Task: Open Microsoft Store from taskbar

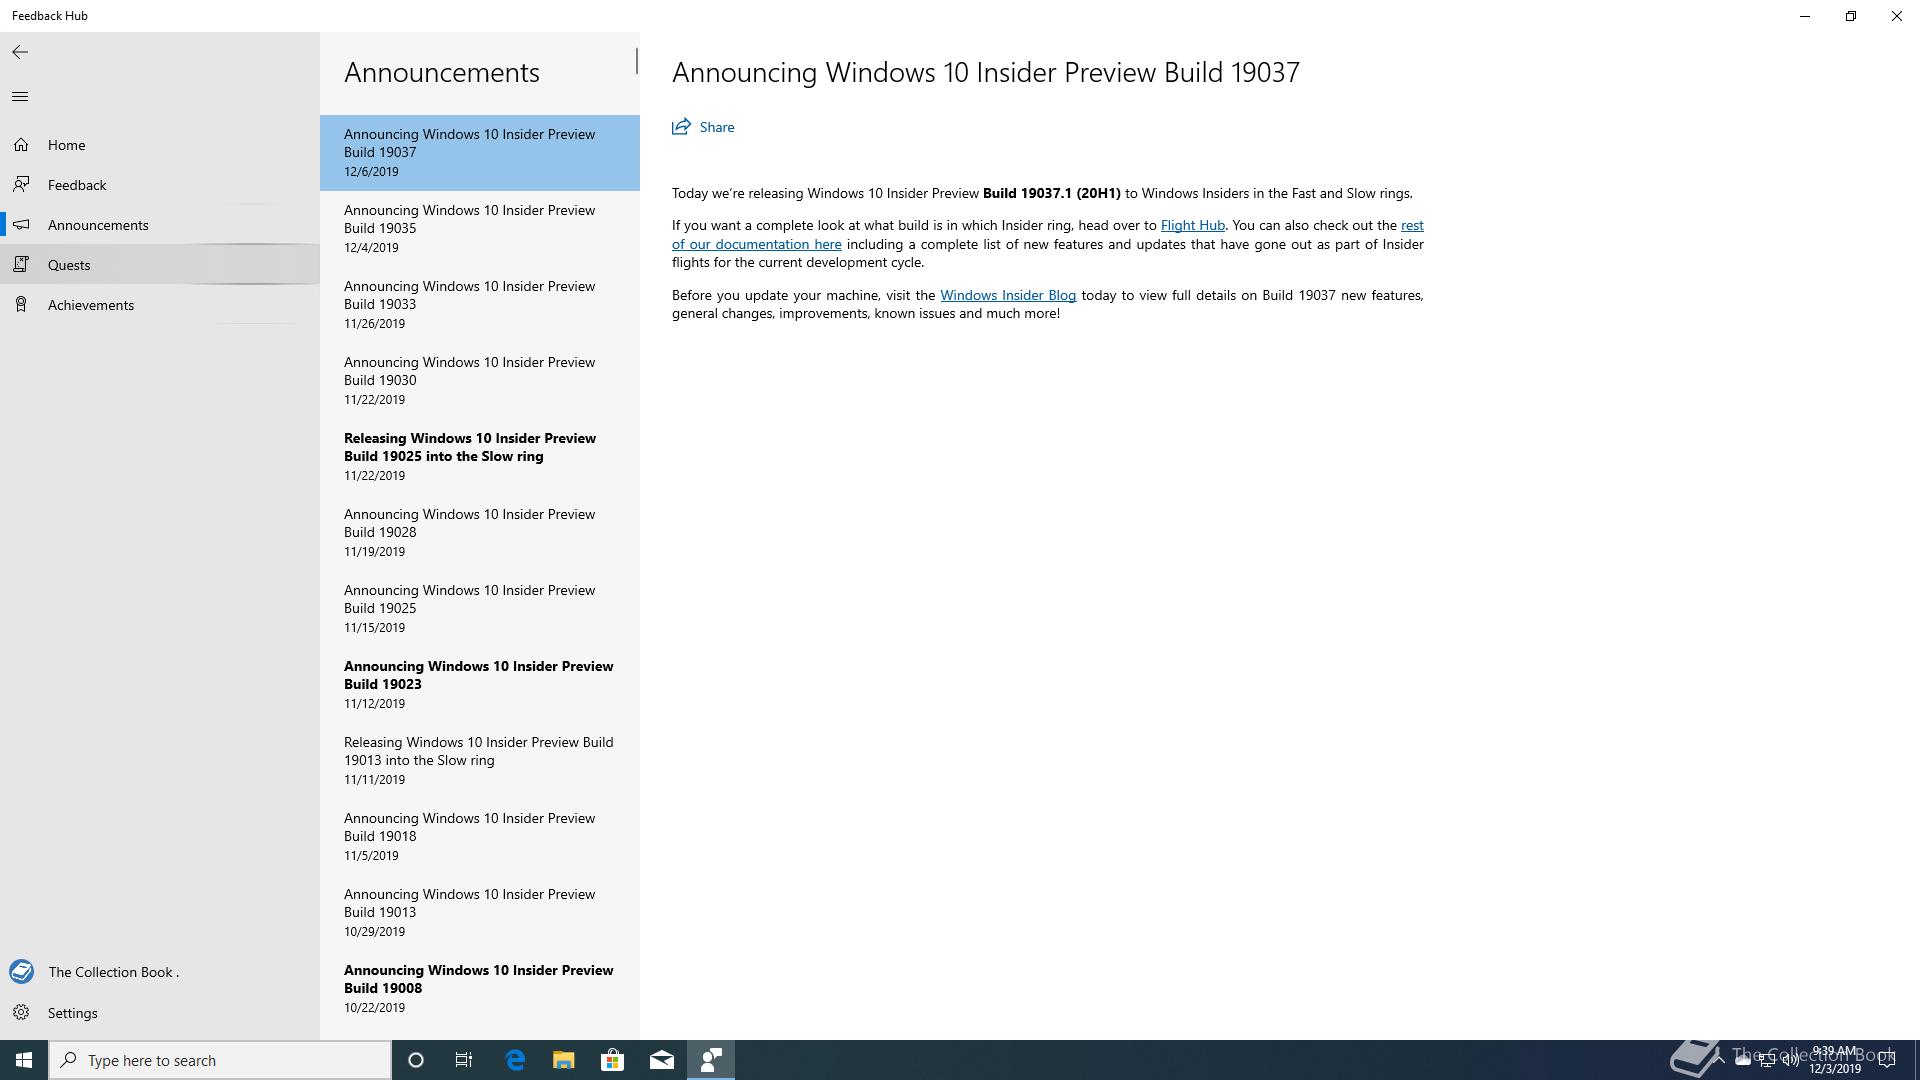Action: [x=613, y=1060]
